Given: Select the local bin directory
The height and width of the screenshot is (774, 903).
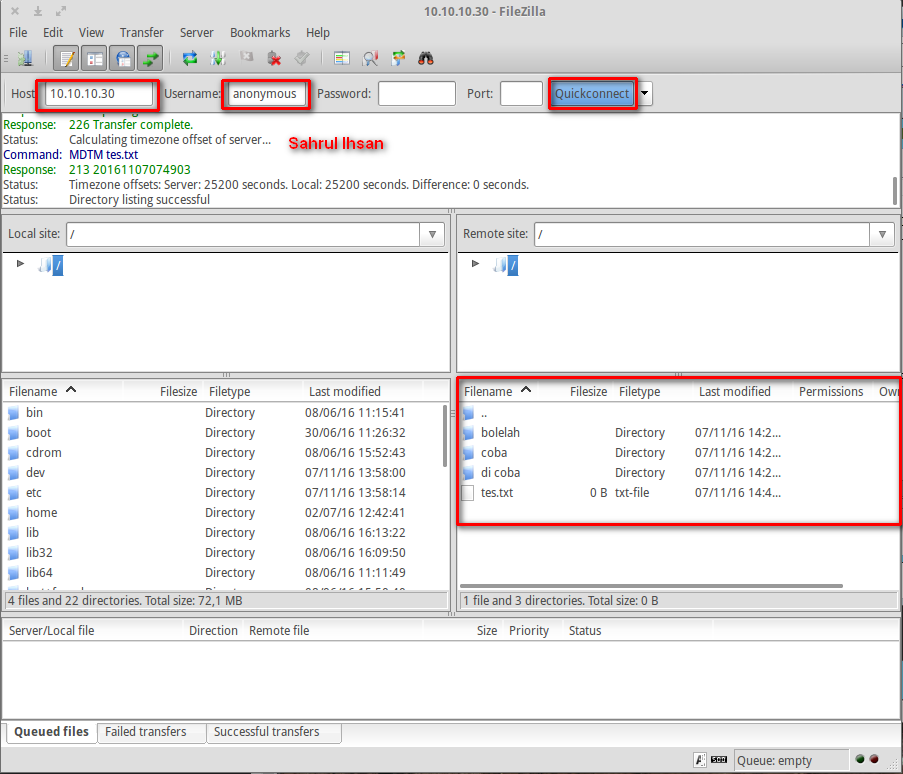Looking at the screenshot, I should tap(223, 413).
